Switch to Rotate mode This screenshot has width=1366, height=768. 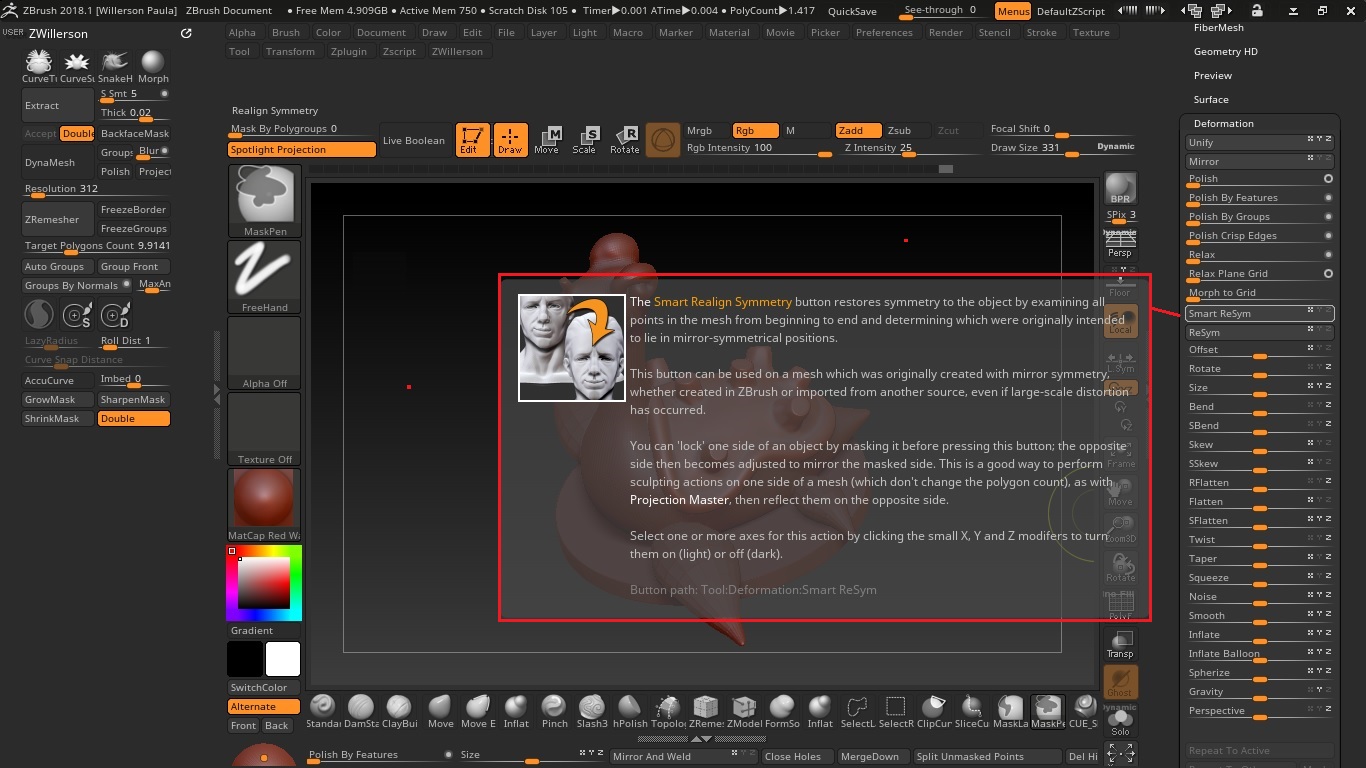pos(625,140)
